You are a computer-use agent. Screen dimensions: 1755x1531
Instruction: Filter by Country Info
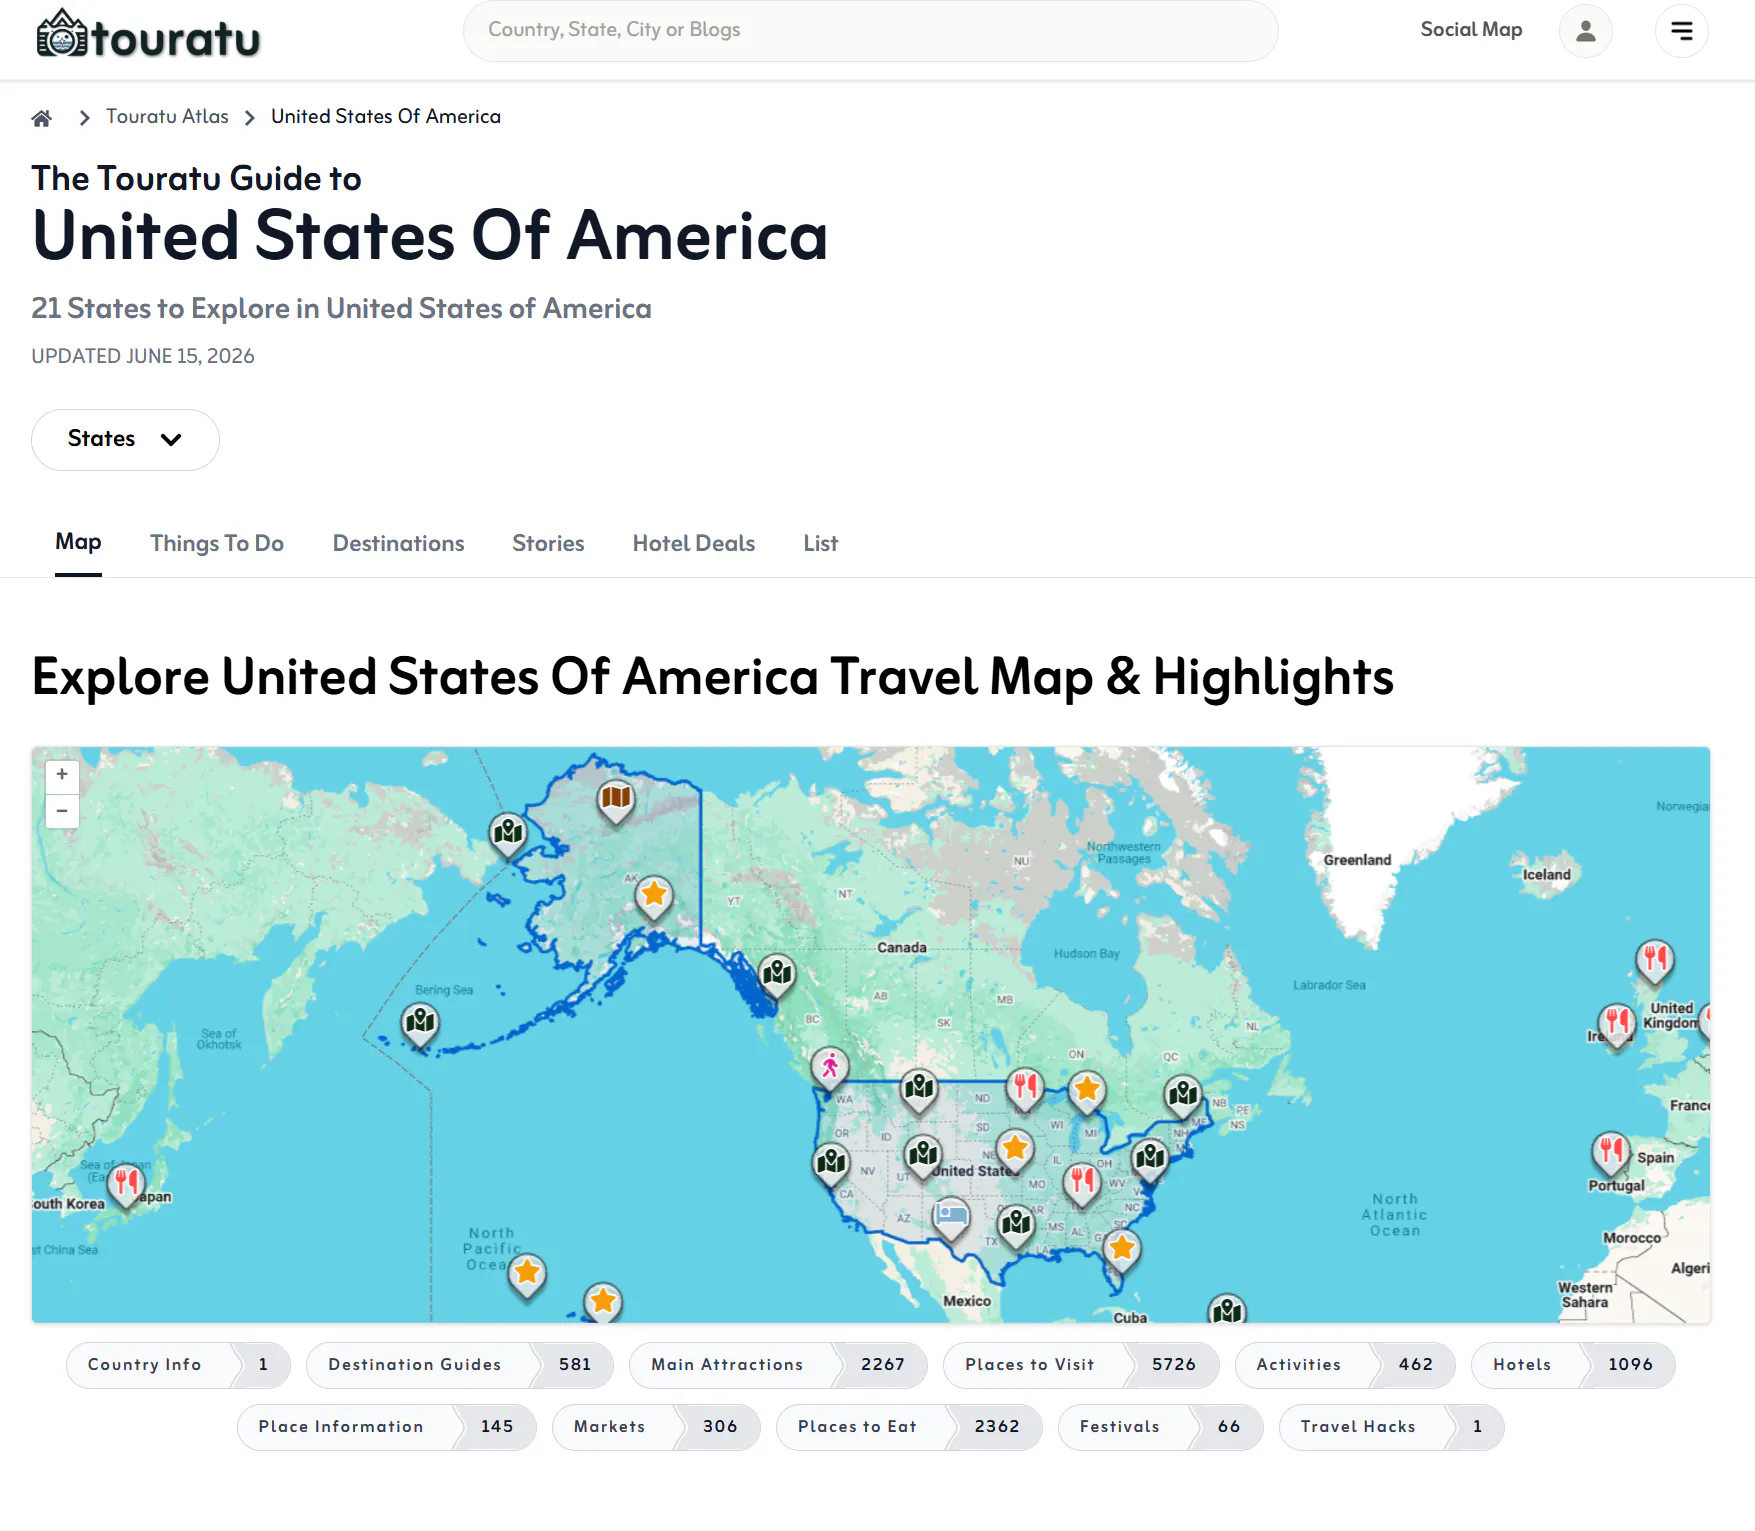point(178,1365)
